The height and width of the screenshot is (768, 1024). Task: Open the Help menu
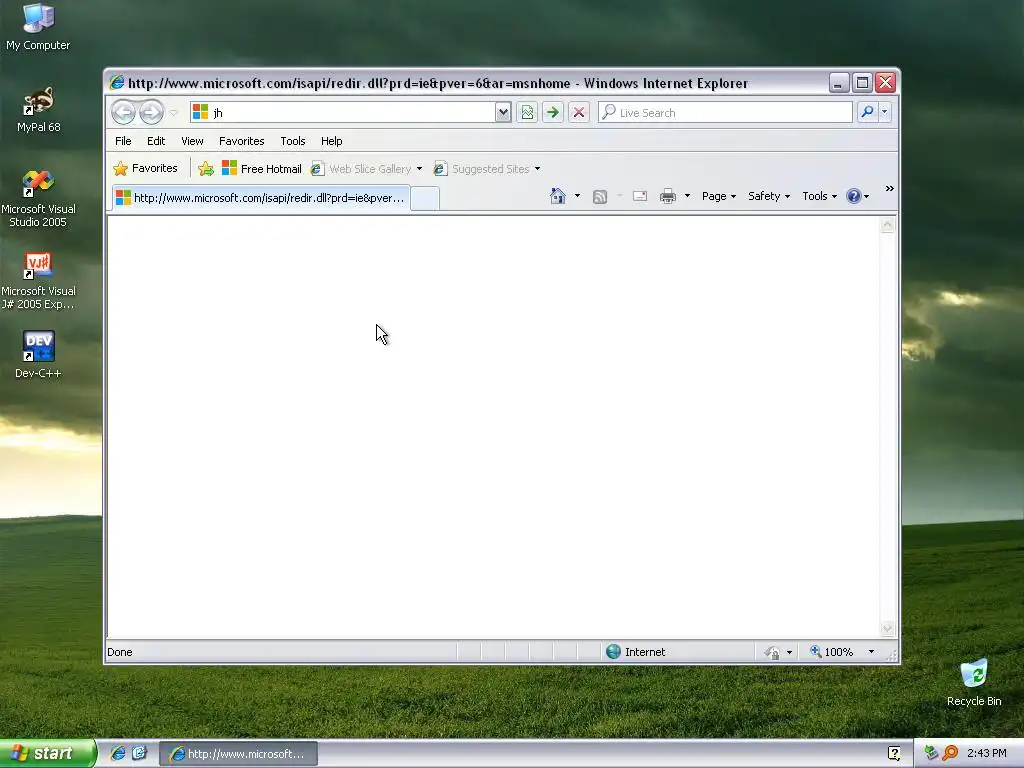[x=331, y=141]
